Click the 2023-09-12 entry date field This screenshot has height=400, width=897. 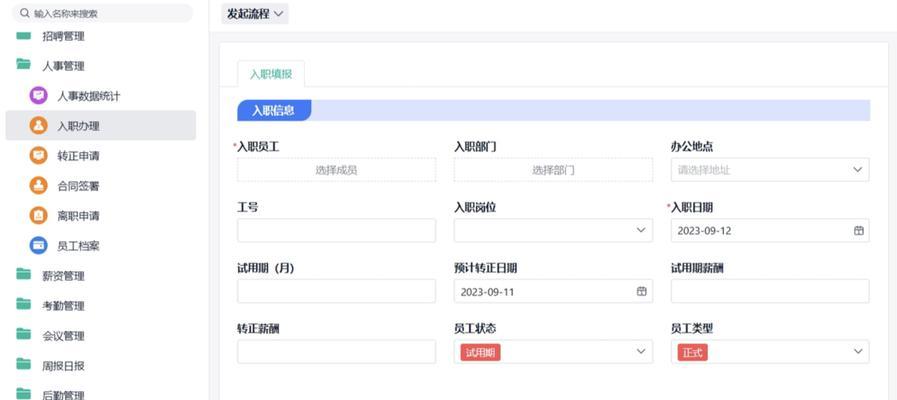[770, 231]
